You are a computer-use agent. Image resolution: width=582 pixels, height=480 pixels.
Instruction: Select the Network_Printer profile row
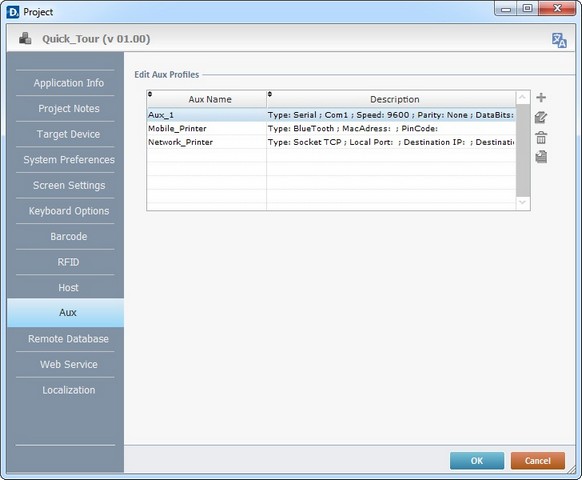pyautogui.click(x=331, y=142)
